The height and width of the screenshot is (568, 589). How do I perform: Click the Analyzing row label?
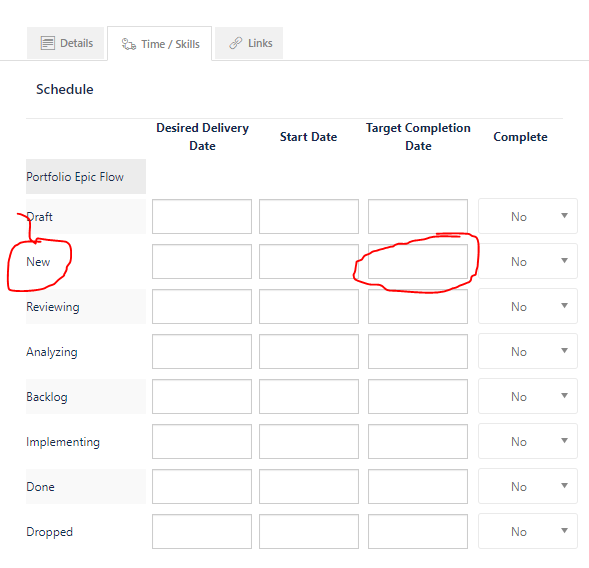click(x=52, y=352)
